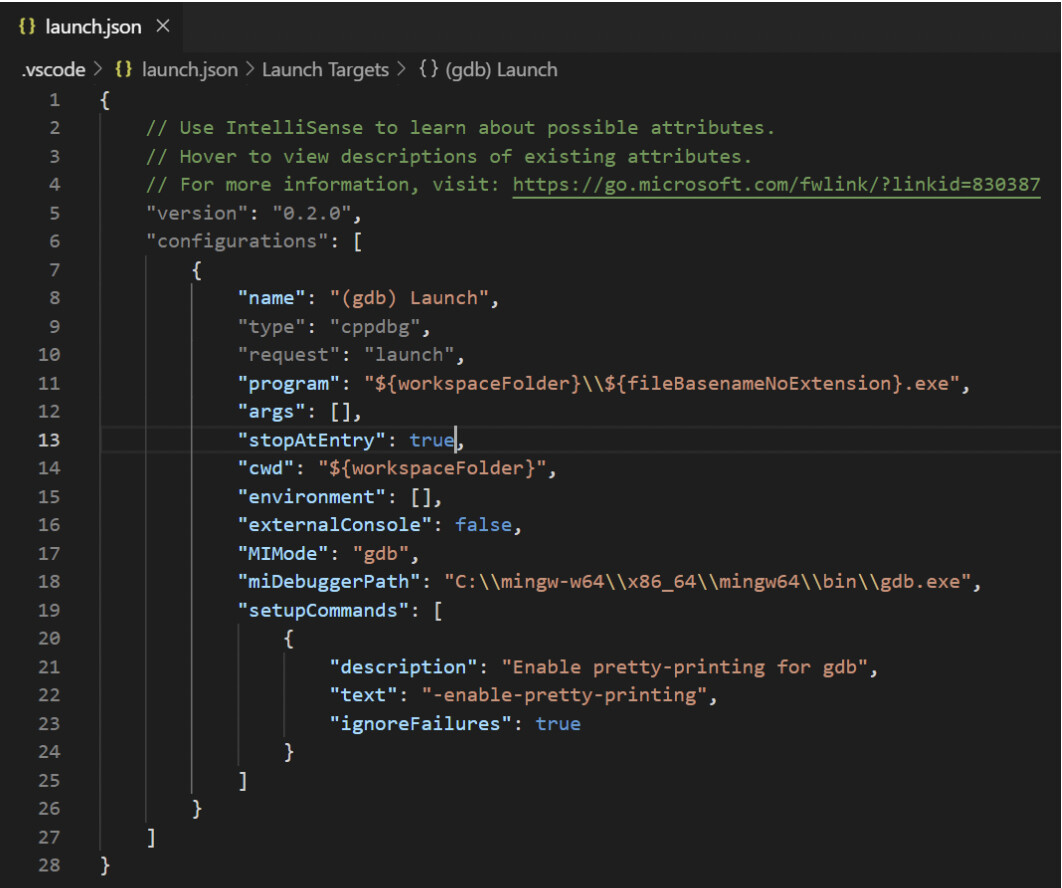This screenshot has height=888, width=1062.
Task: Click Launch Targets breadcrumb segment
Action: (x=325, y=70)
